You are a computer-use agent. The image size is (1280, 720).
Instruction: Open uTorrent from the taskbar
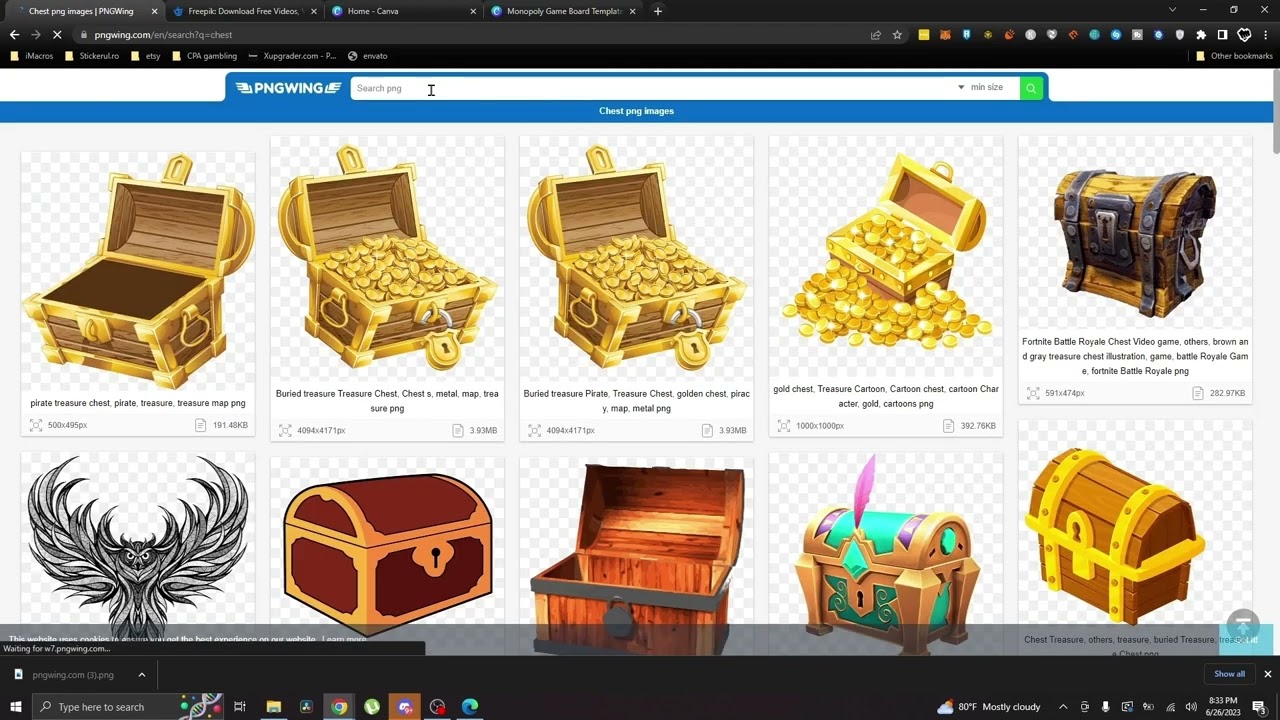tap(372, 707)
